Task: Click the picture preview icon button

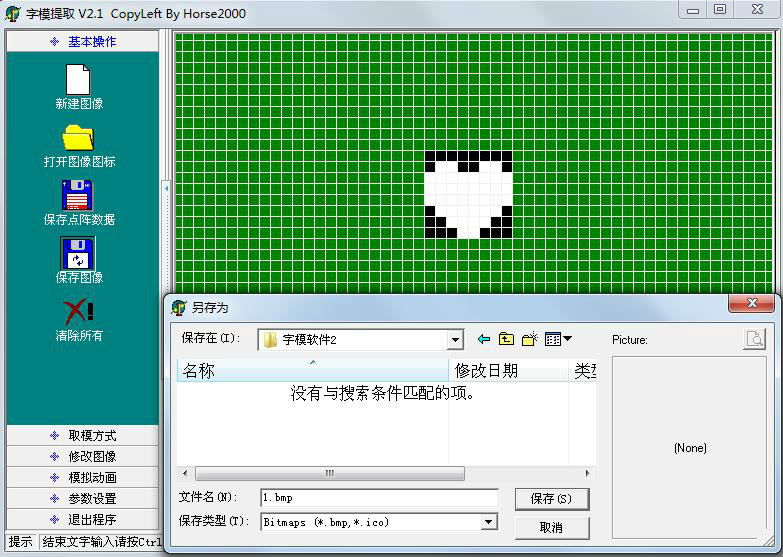Action: [754, 340]
